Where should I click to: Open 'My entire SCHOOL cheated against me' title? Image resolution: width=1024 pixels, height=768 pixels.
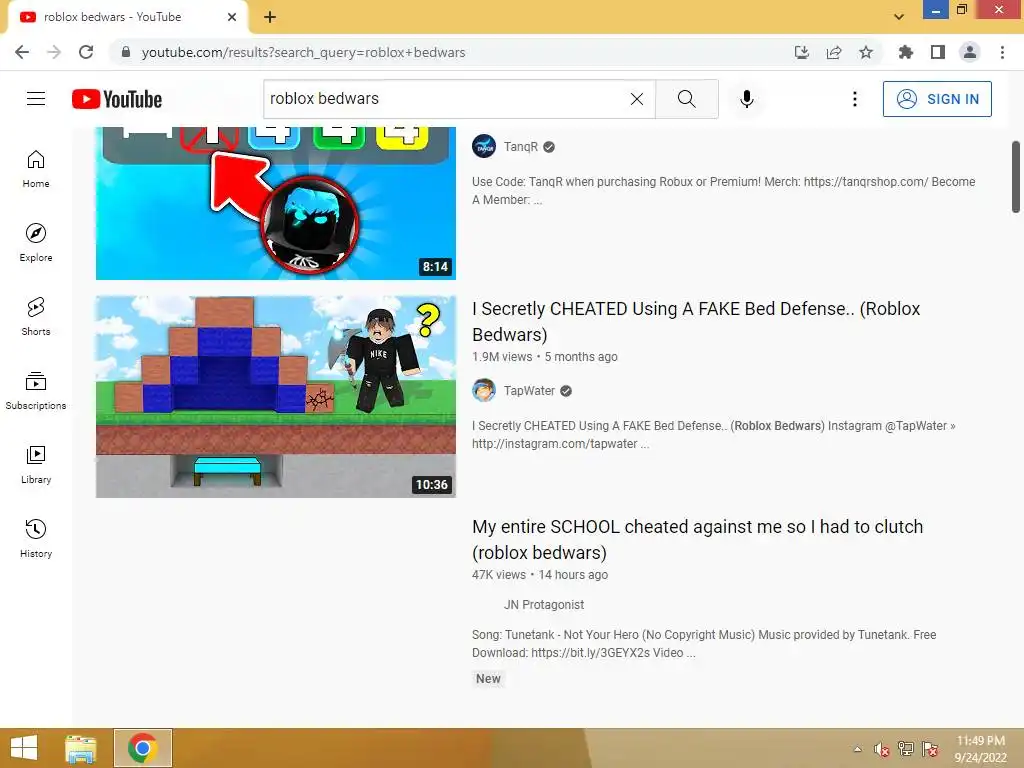[x=697, y=539]
